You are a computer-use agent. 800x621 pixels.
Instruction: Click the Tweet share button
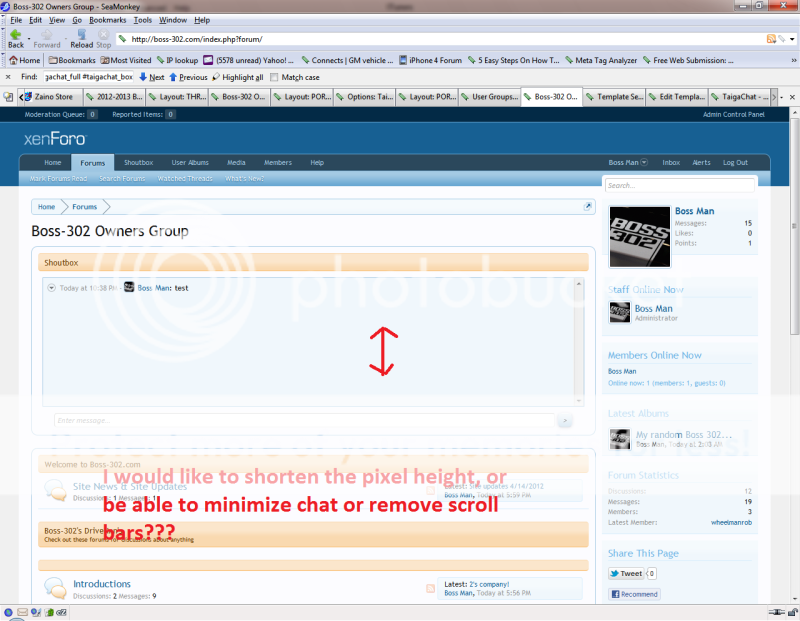coord(627,573)
